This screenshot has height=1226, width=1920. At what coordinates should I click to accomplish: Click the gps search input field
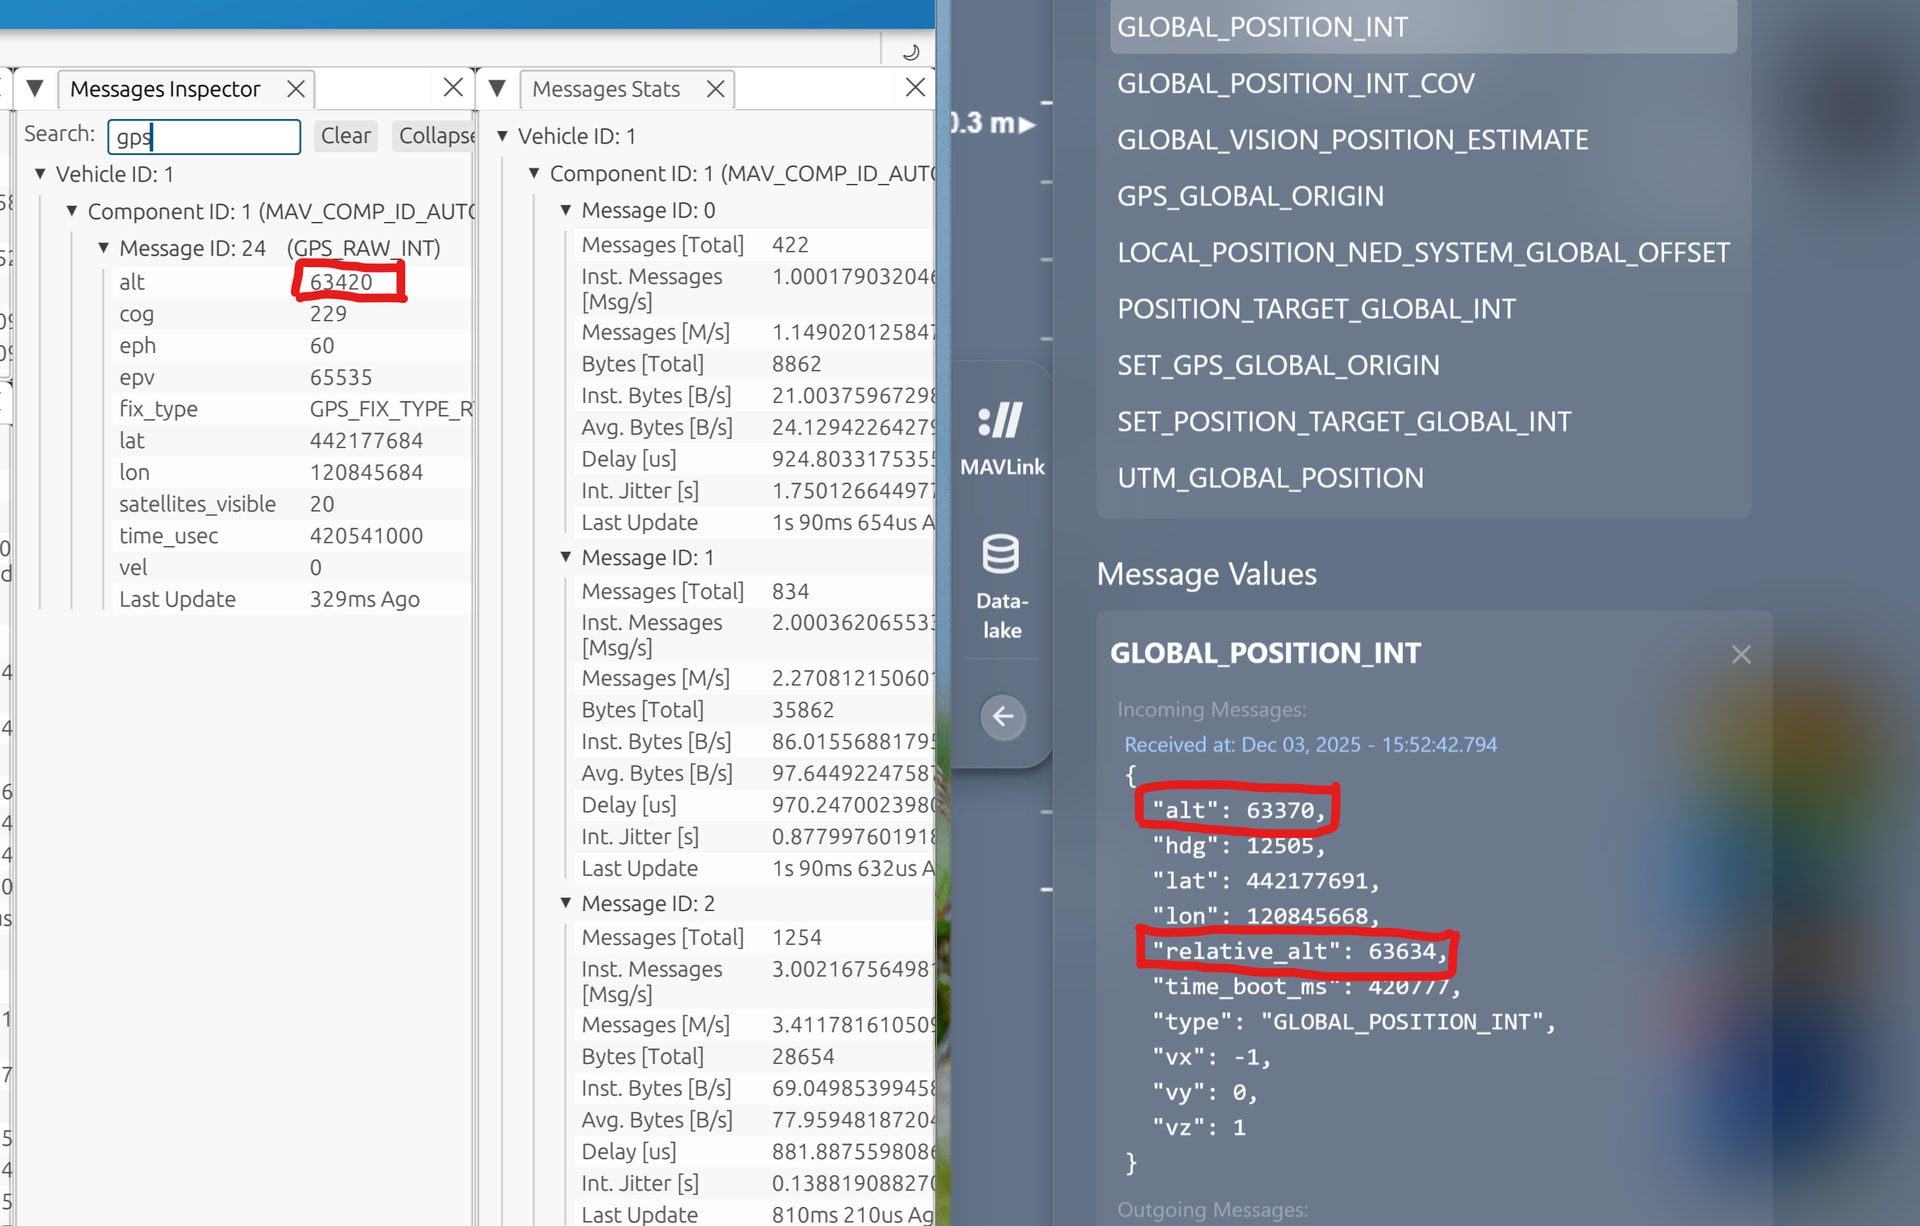[x=204, y=136]
